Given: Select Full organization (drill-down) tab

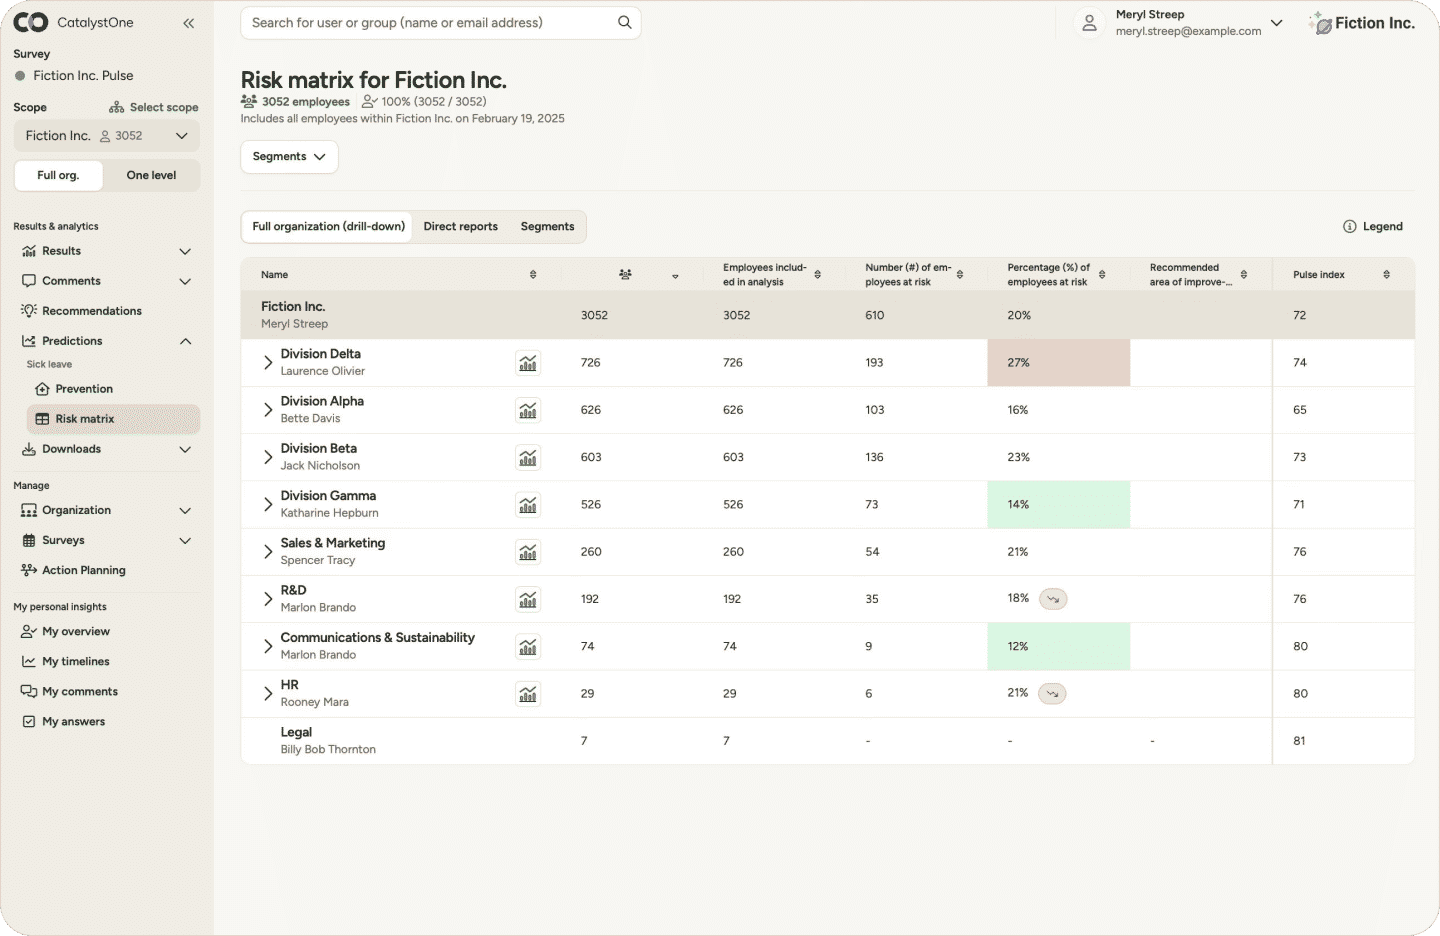Looking at the screenshot, I should tap(328, 227).
